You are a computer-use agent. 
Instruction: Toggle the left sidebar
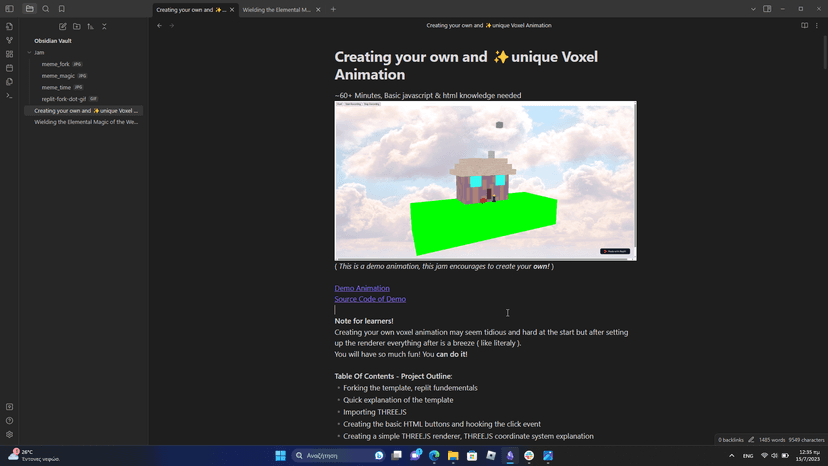pos(10,9)
